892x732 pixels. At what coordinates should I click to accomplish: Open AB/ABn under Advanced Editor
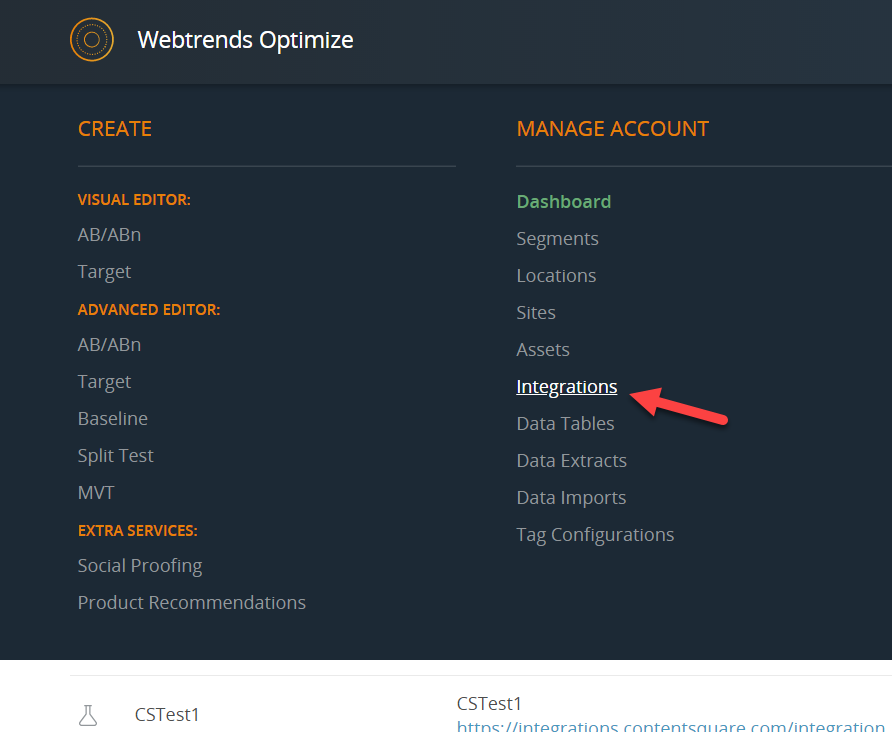coord(109,344)
